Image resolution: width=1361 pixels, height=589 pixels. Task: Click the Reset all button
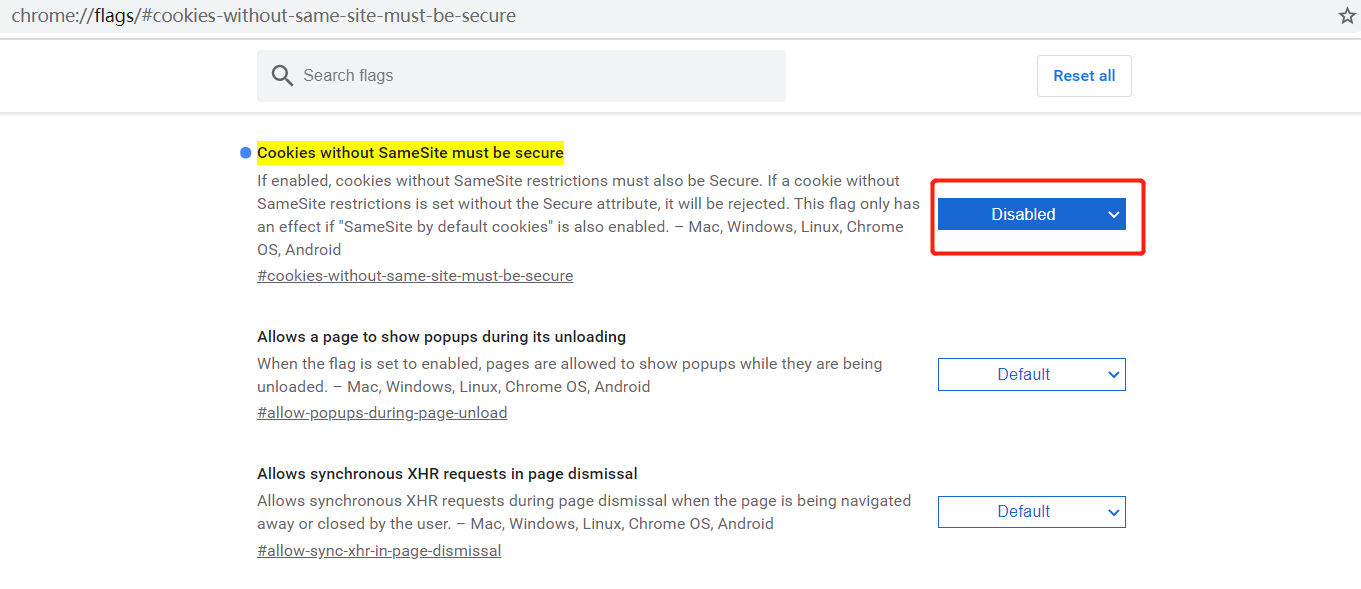(x=1084, y=75)
